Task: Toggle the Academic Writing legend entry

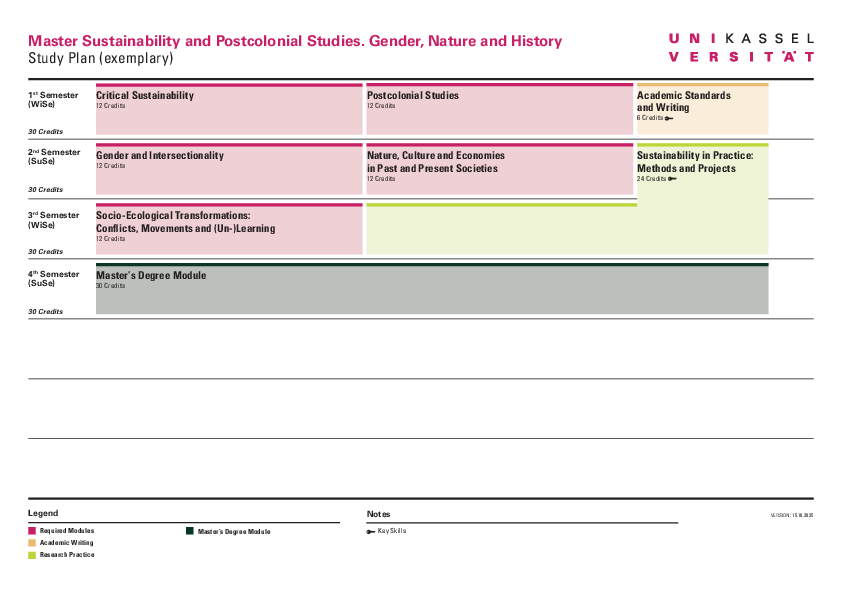Action: (58, 543)
